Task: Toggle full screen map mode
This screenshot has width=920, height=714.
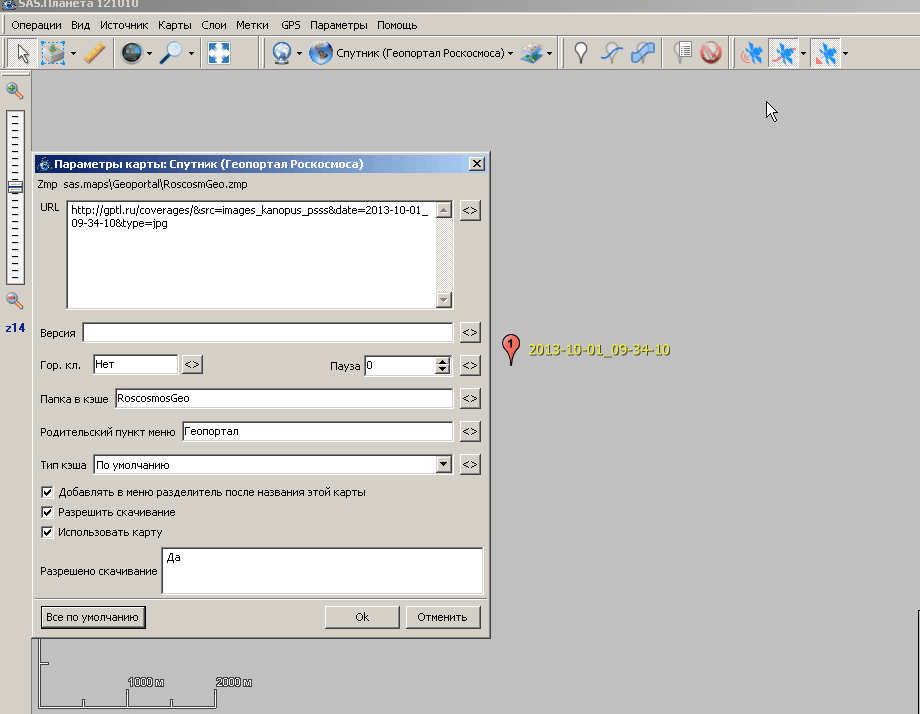Action: click(x=219, y=54)
